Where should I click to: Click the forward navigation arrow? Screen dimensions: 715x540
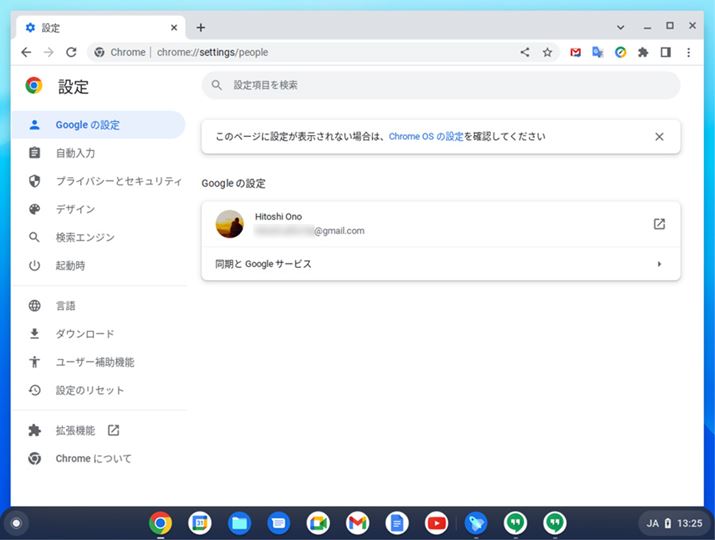49,52
